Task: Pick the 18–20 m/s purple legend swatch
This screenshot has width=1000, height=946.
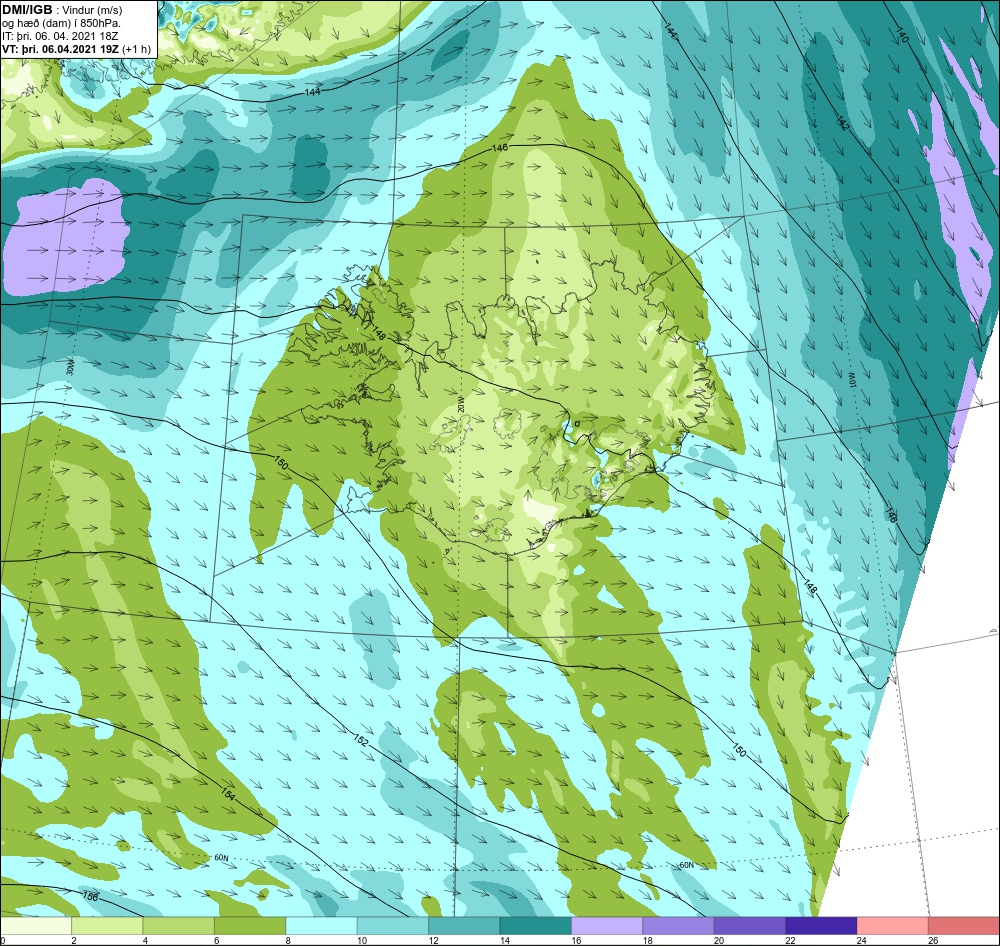Action: point(679,926)
